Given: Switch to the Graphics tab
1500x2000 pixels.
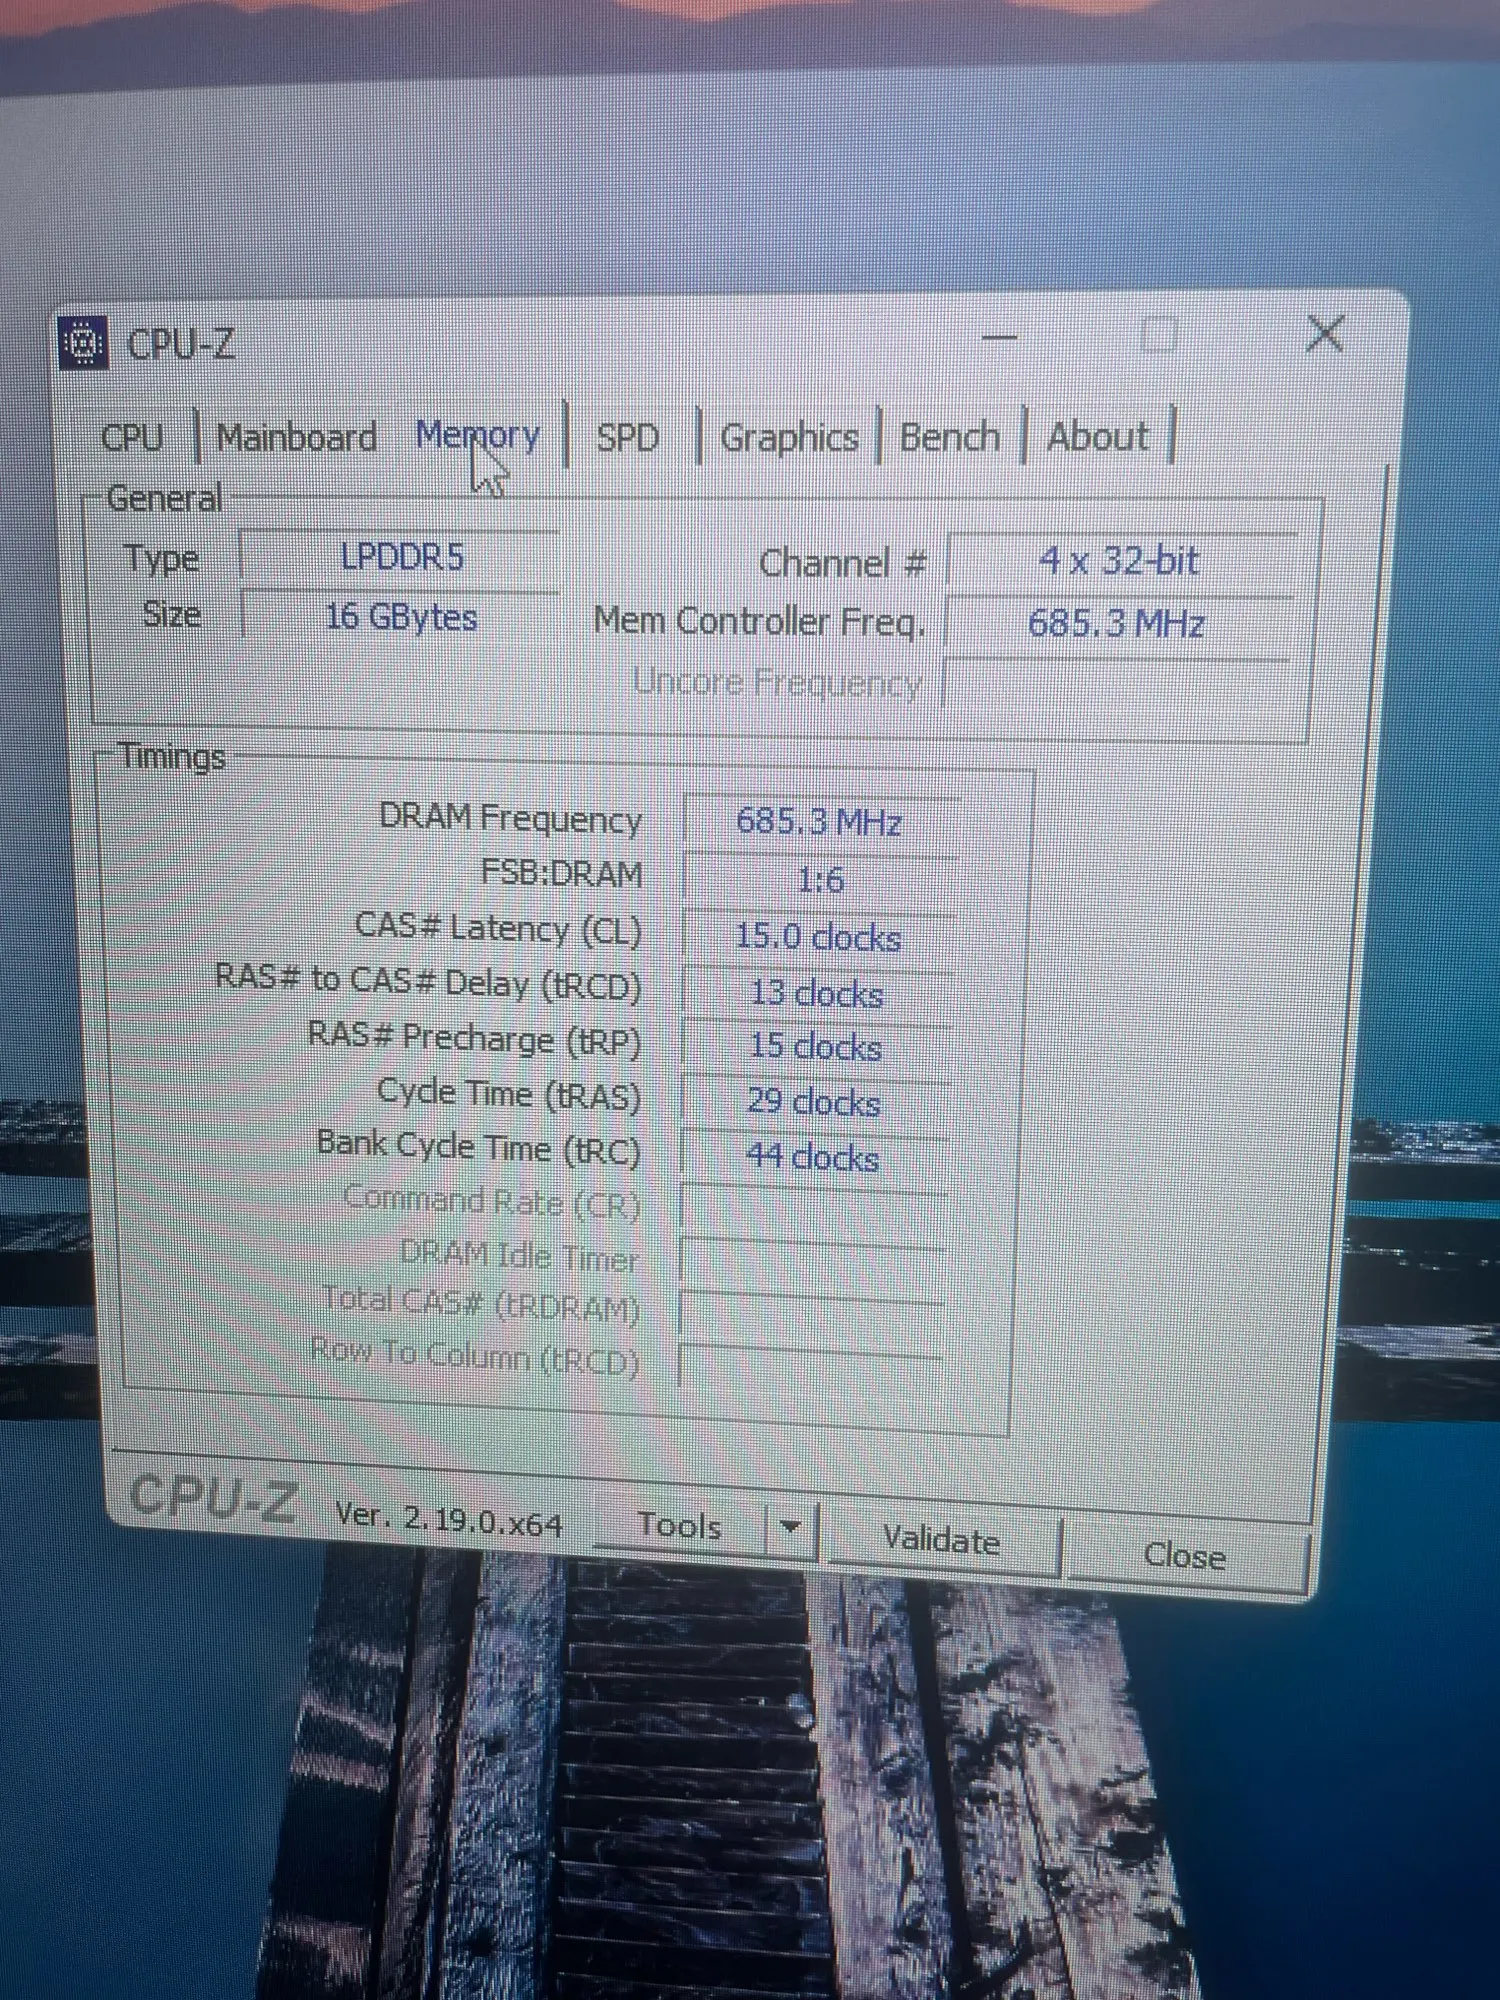Looking at the screenshot, I should 789,438.
